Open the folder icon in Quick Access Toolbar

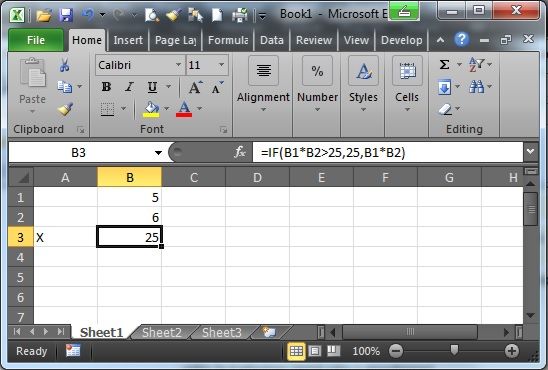tap(44, 15)
